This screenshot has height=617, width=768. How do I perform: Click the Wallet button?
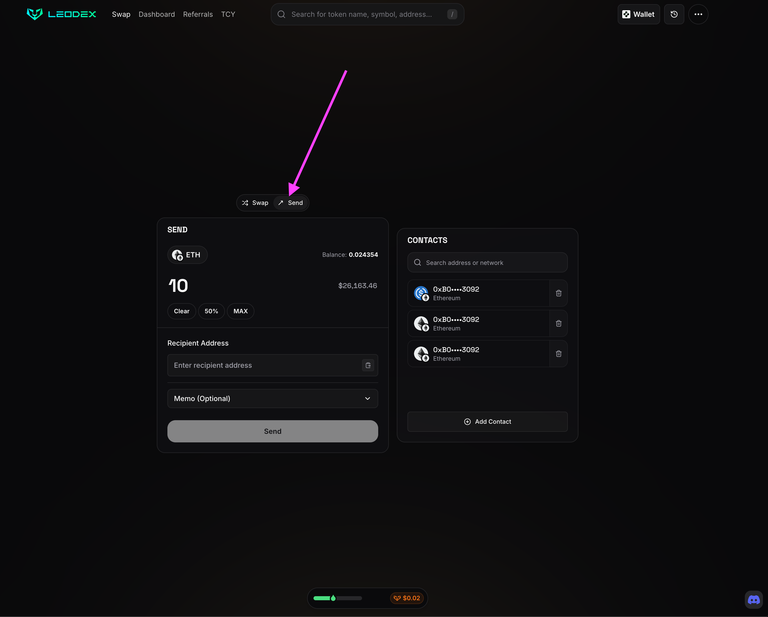click(x=638, y=14)
